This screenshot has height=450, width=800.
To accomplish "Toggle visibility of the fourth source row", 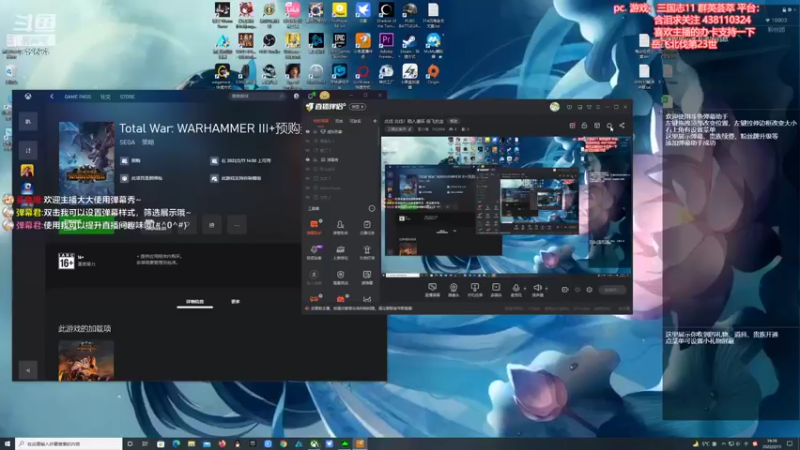I will (308, 160).
